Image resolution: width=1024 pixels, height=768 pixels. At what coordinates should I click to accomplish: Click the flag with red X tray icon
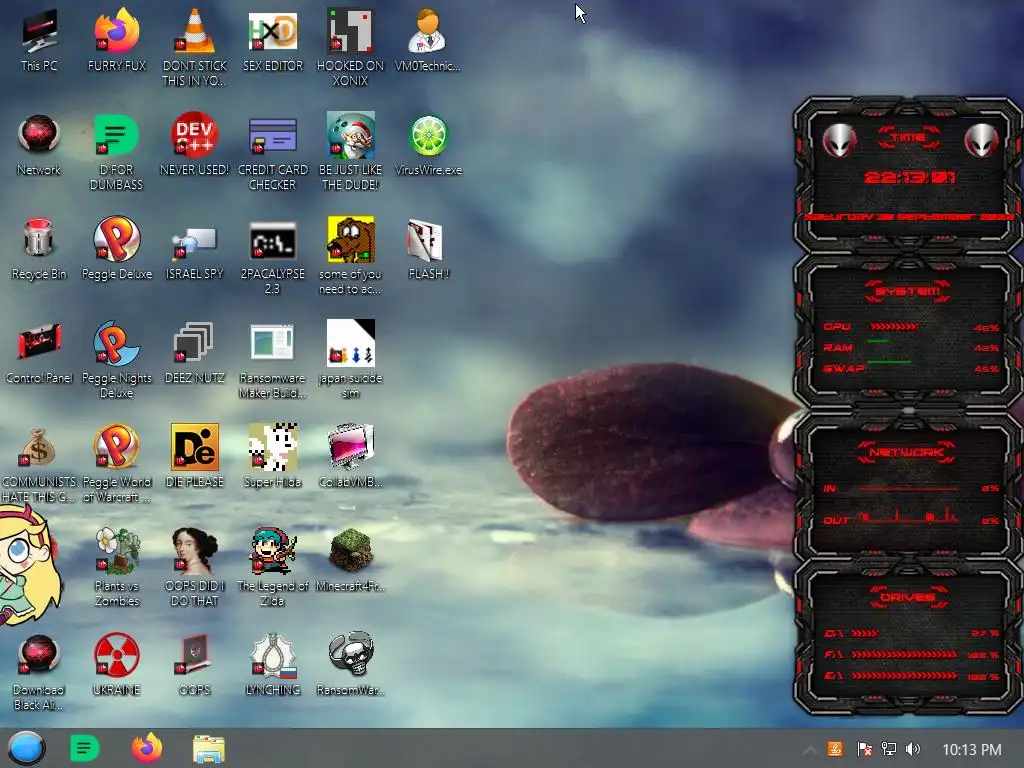coord(864,749)
